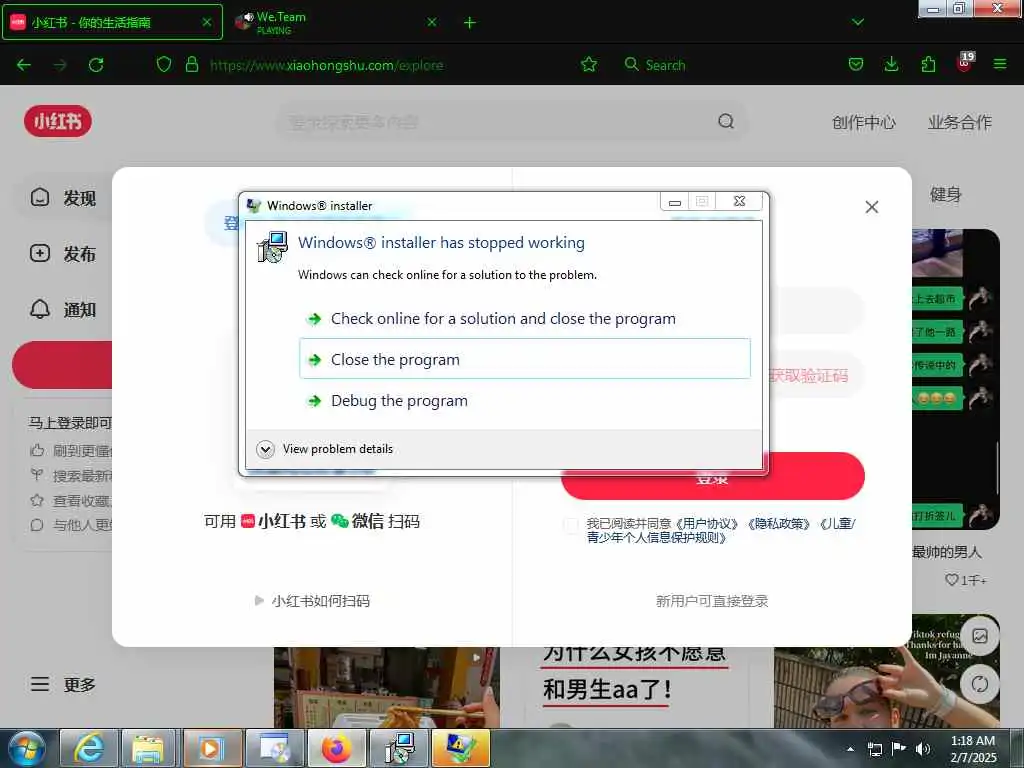Launch Internet Explorer from taskbar
The width and height of the screenshot is (1024, 768).
point(89,748)
